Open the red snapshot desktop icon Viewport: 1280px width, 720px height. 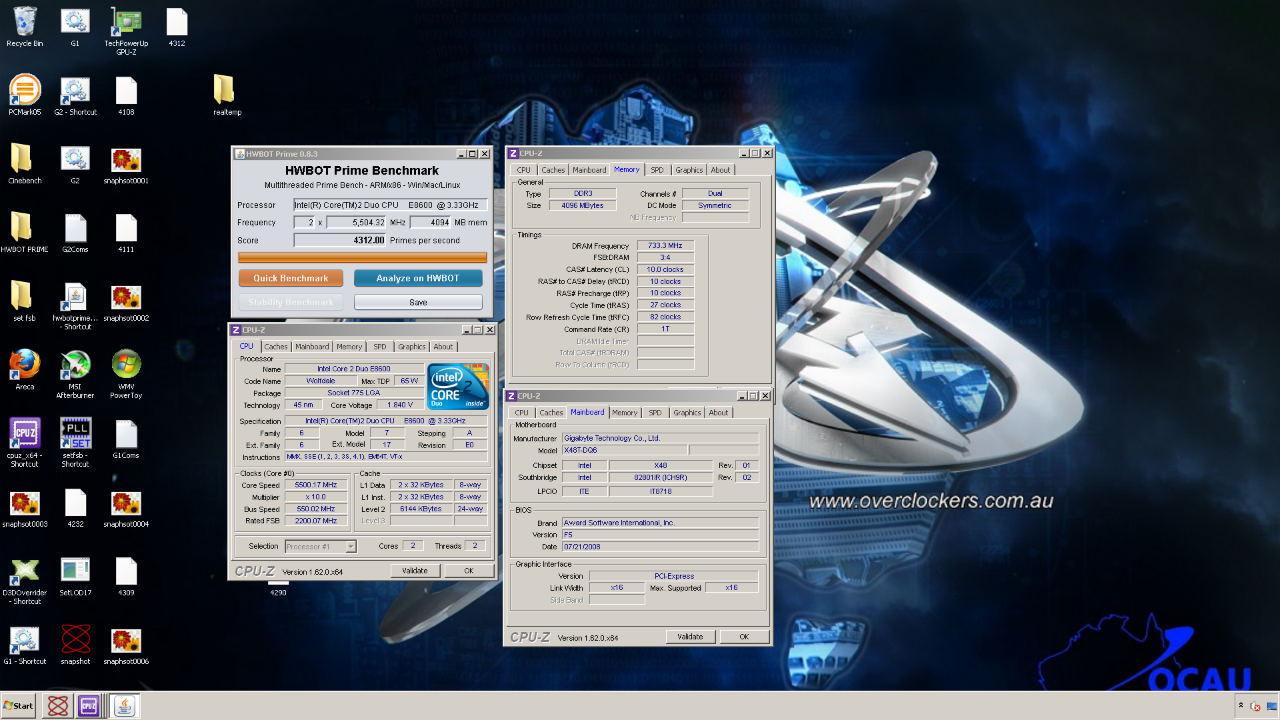point(75,645)
